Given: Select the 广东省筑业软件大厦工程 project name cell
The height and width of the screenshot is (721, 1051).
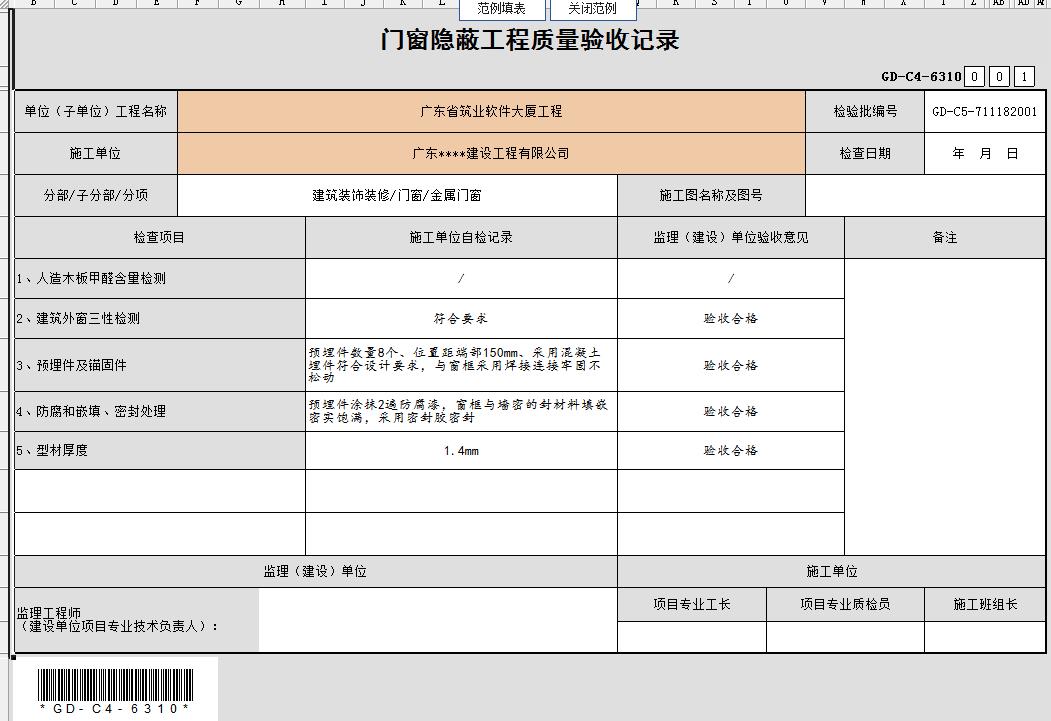Looking at the screenshot, I should (491, 111).
